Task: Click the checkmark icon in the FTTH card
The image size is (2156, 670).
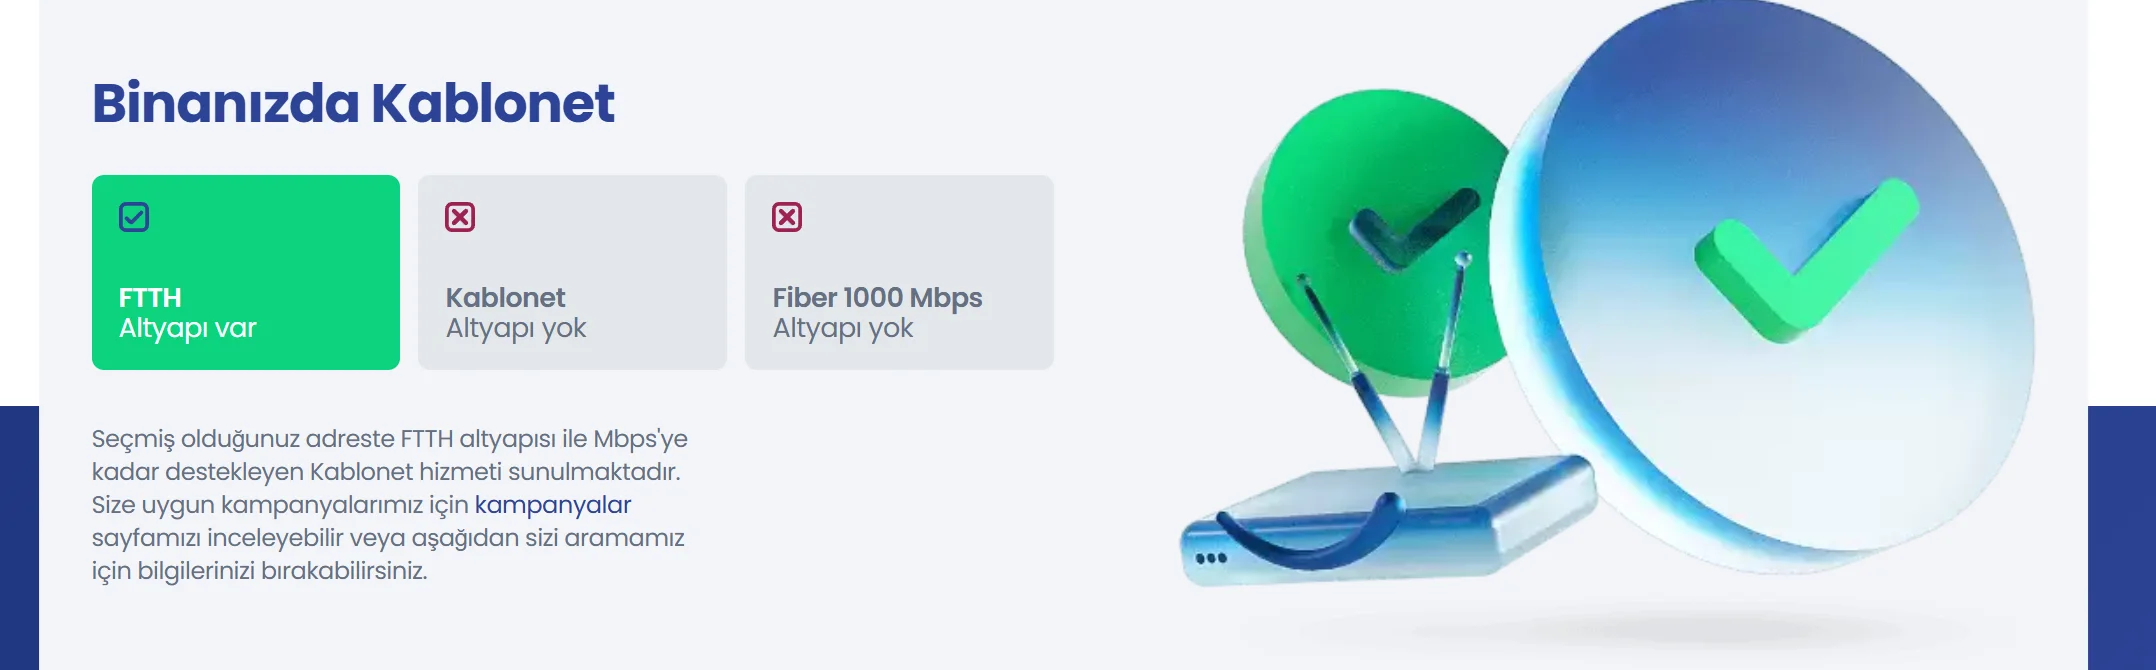Action: click(134, 217)
